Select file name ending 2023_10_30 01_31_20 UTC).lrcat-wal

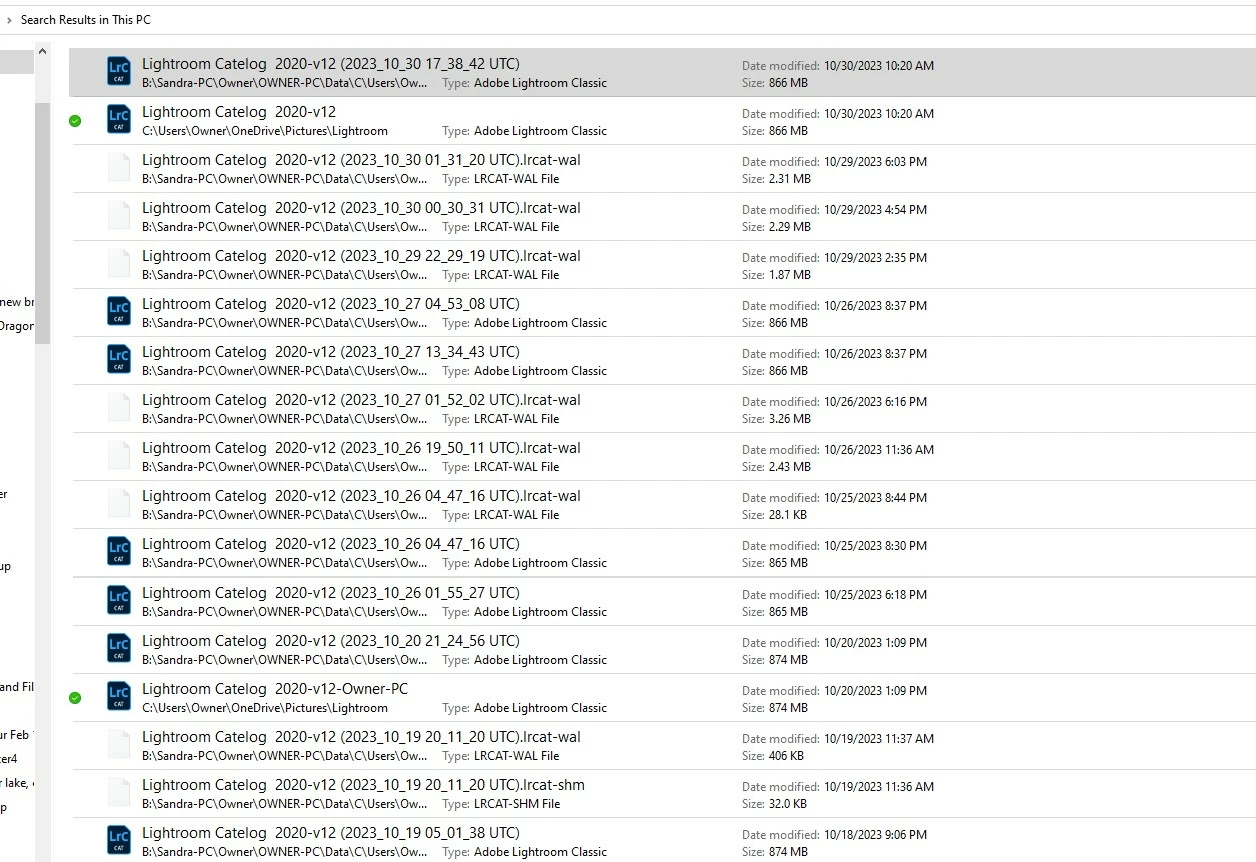tap(361, 160)
